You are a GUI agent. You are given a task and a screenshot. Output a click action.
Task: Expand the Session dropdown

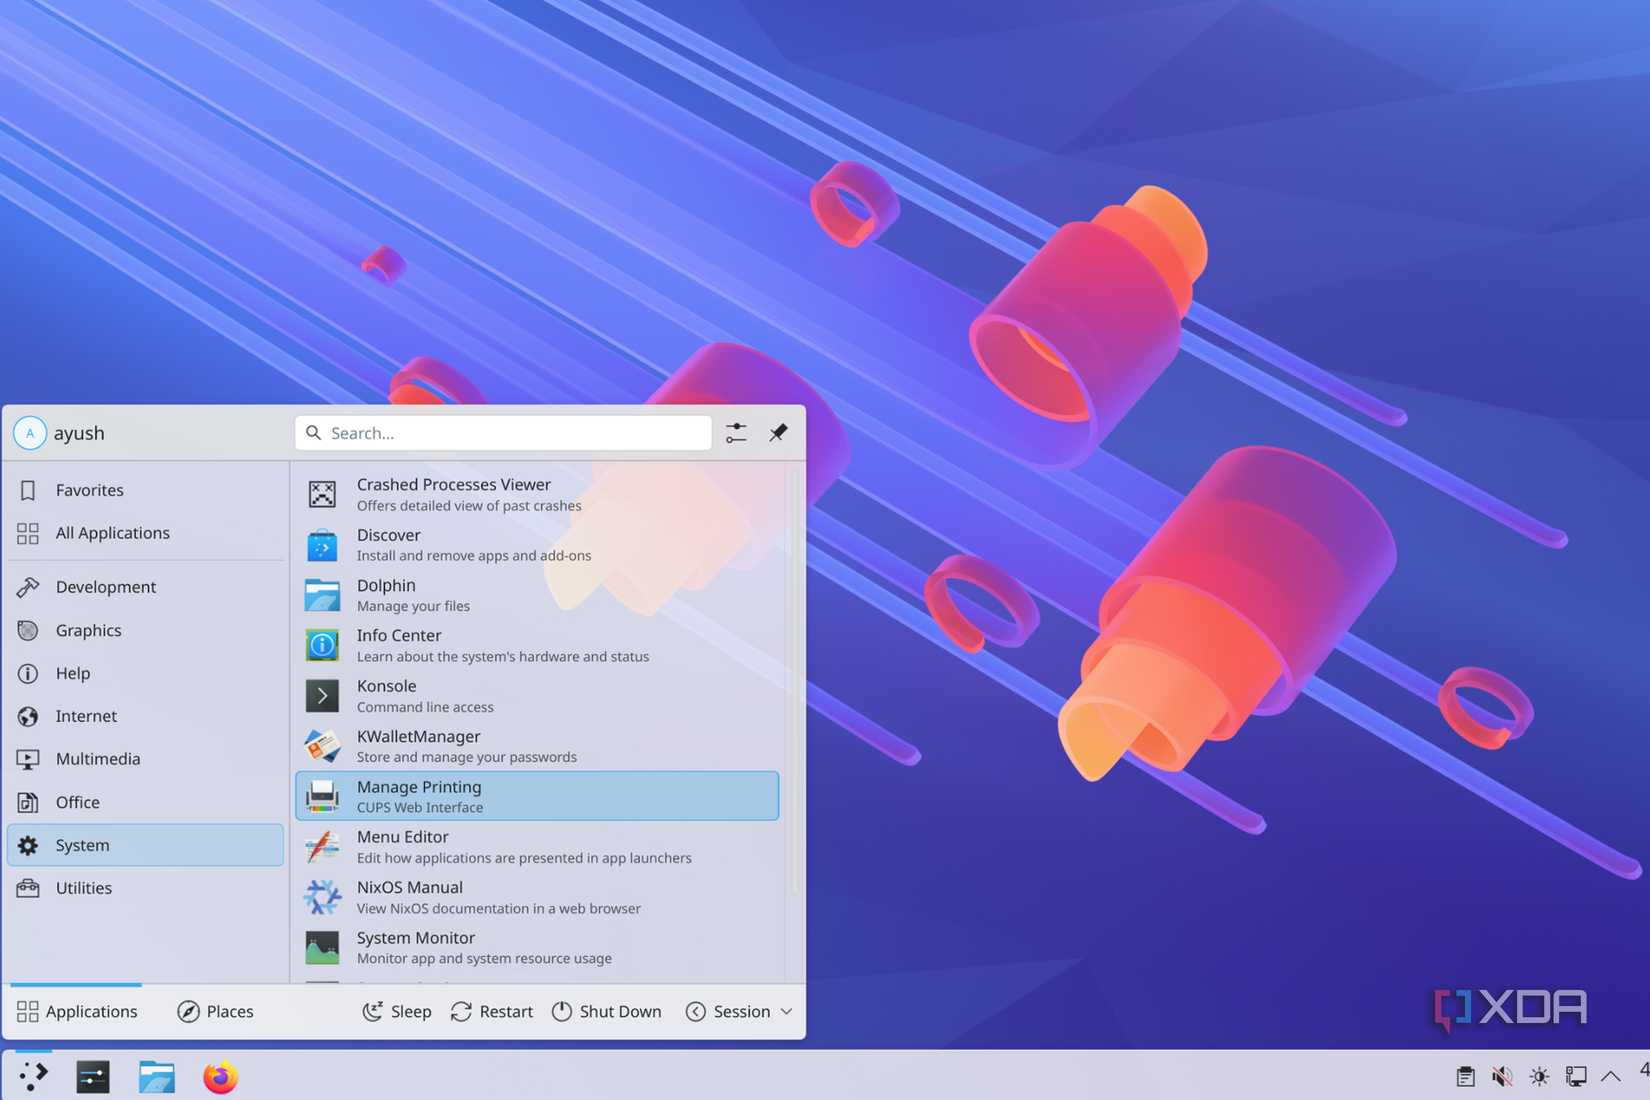click(x=739, y=1011)
